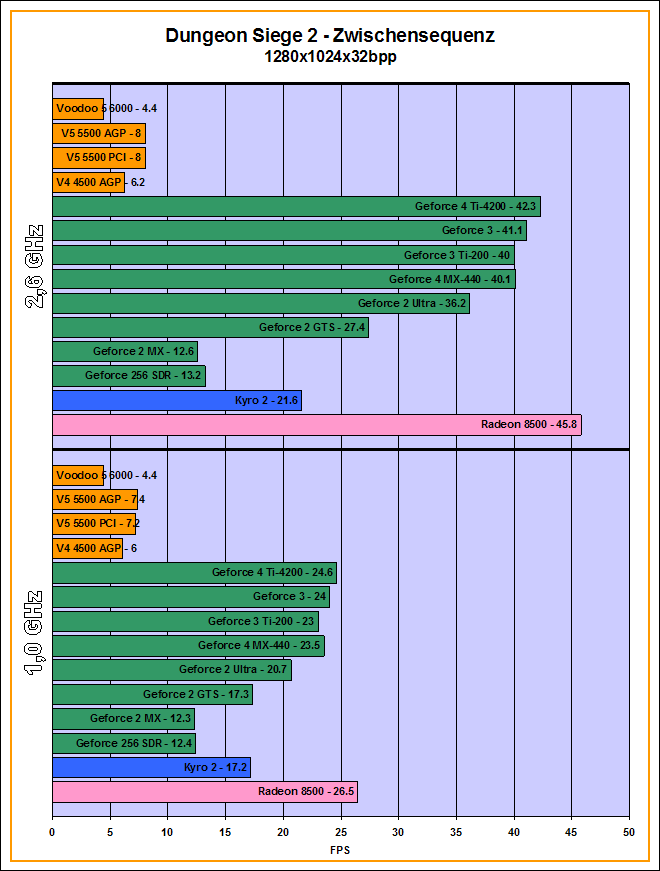Viewport: 660px width, 871px height.
Task: Click the orange V4 4500 AGP - 6.2 bar
Action: (88, 182)
